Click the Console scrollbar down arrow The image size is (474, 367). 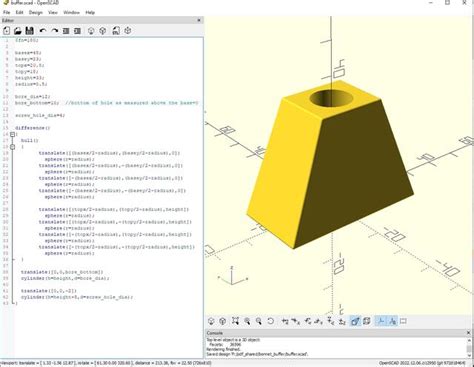pos(469,355)
